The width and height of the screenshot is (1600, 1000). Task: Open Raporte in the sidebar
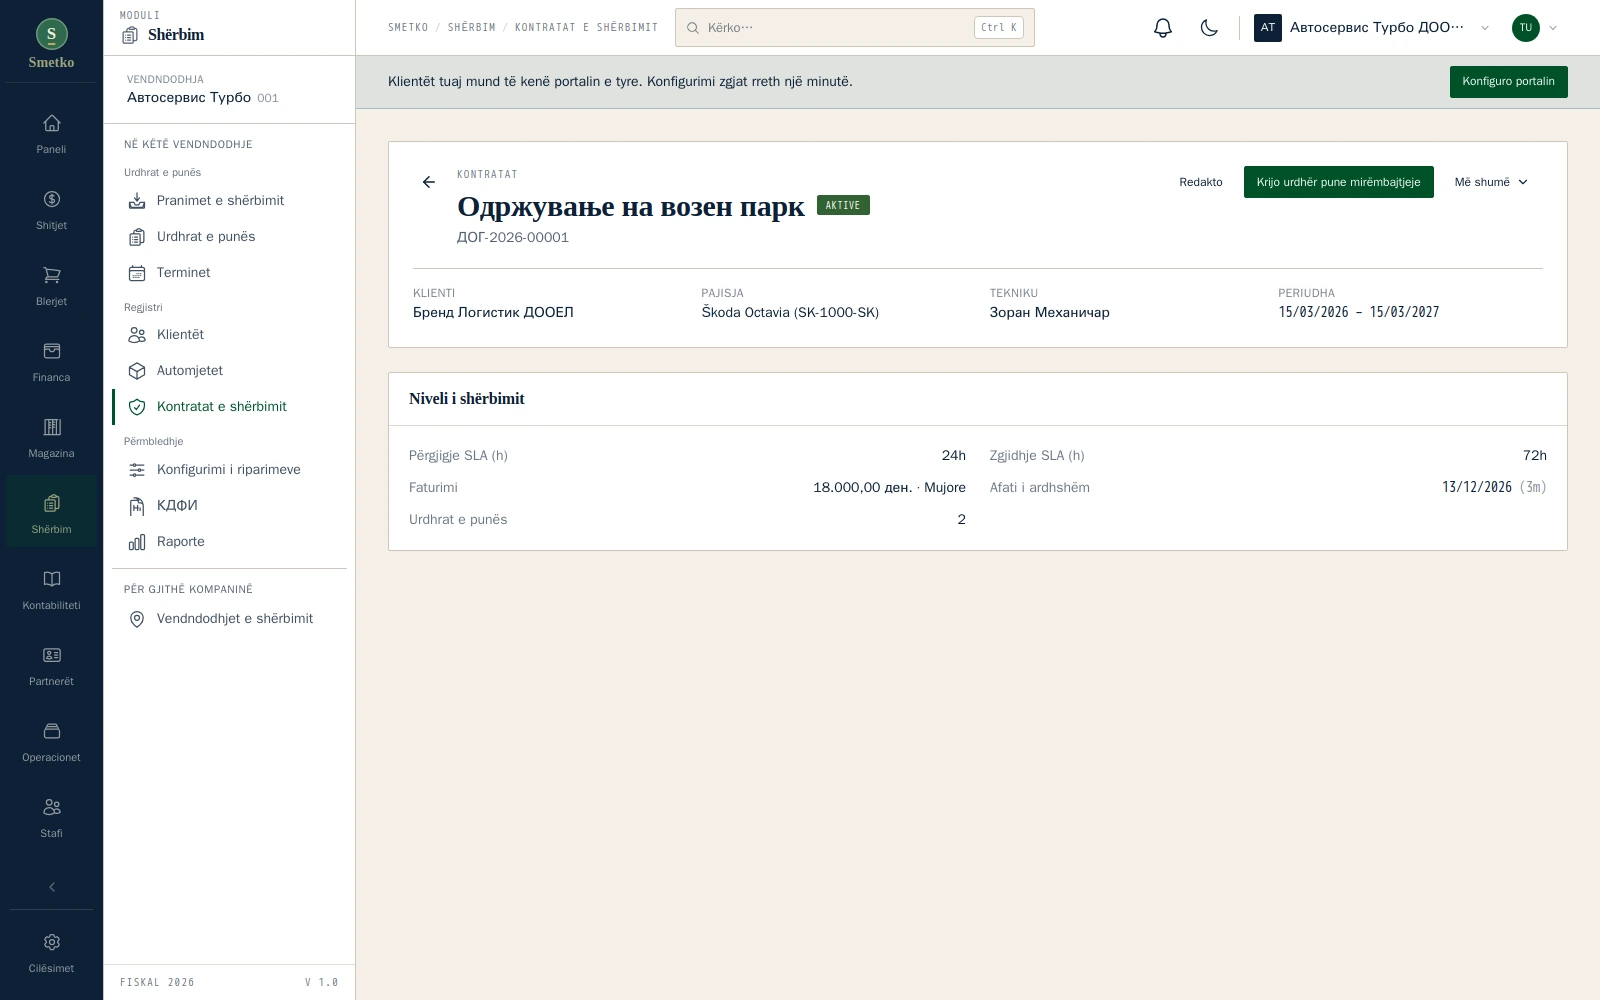[x=229, y=542]
